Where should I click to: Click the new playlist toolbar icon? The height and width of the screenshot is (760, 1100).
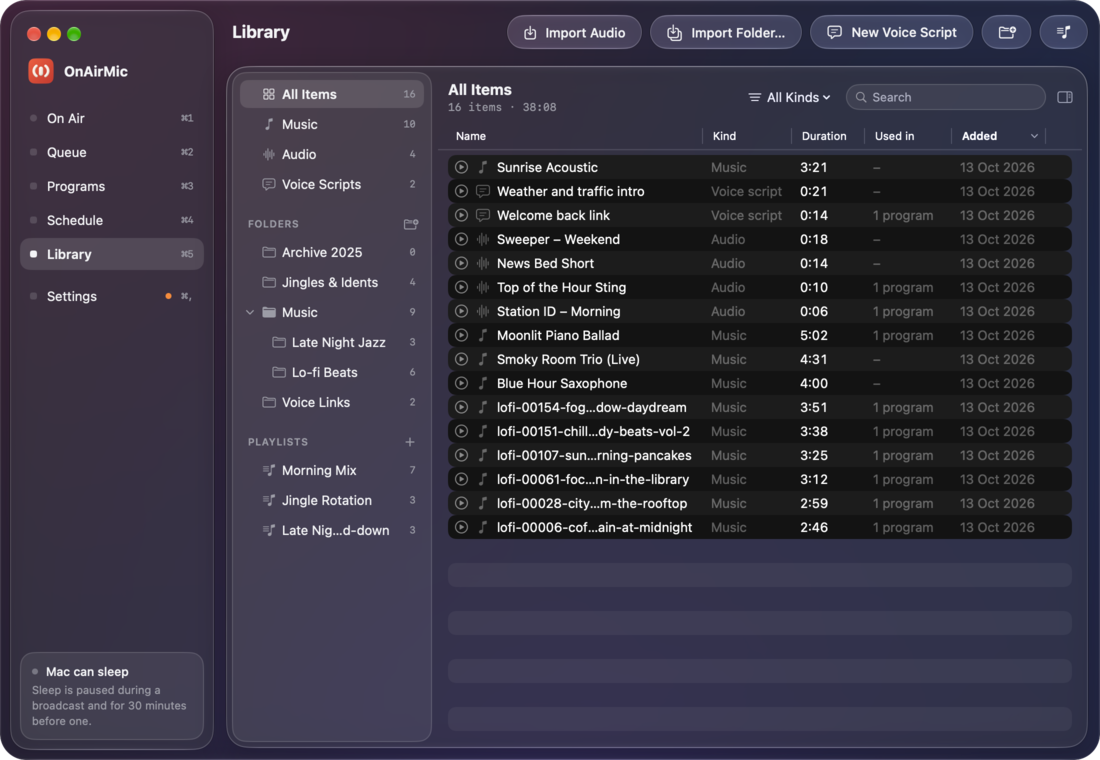[1064, 32]
